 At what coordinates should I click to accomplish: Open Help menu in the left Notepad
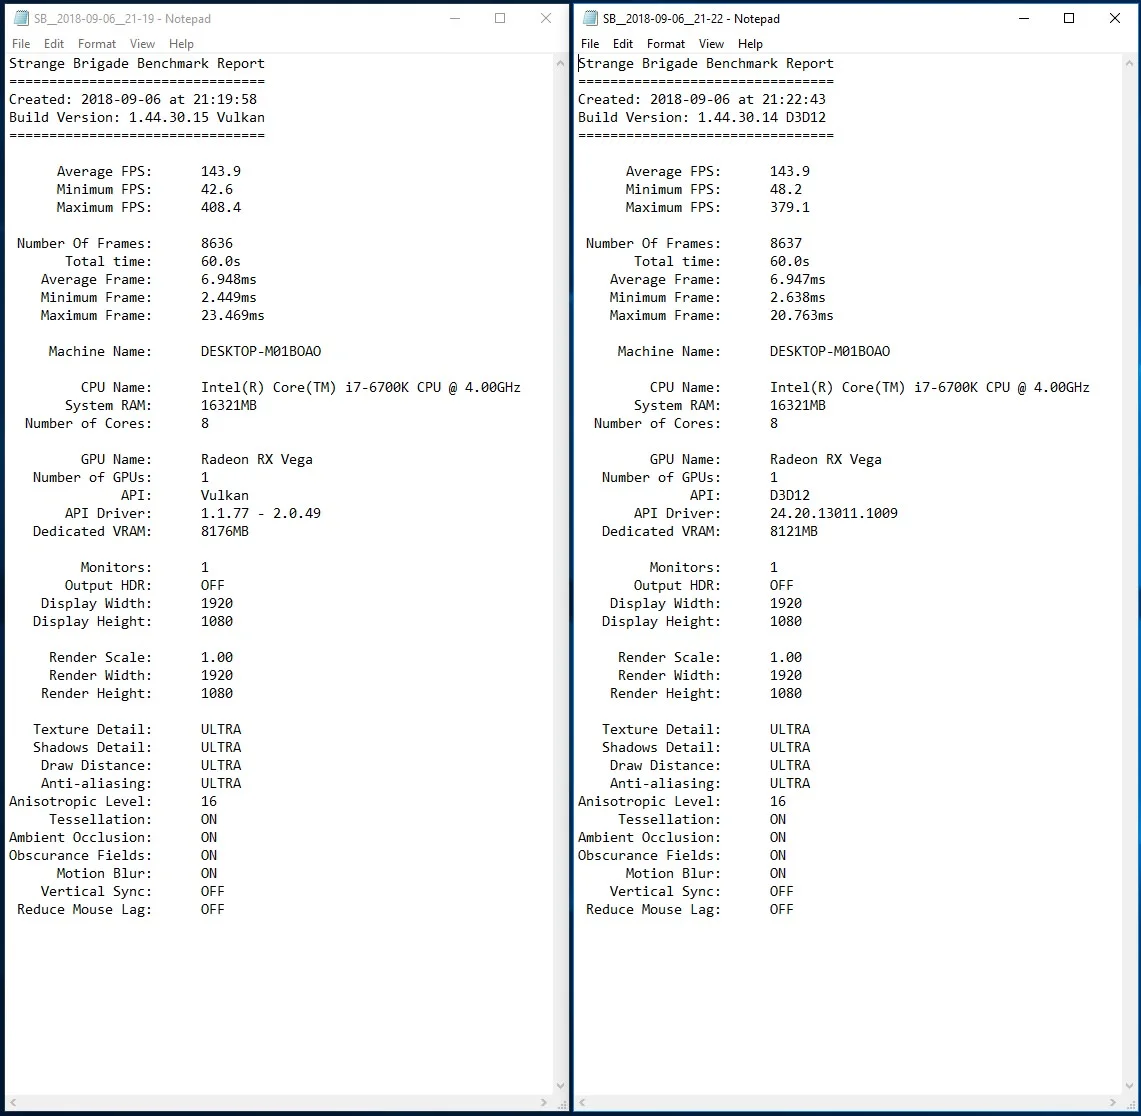181,44
